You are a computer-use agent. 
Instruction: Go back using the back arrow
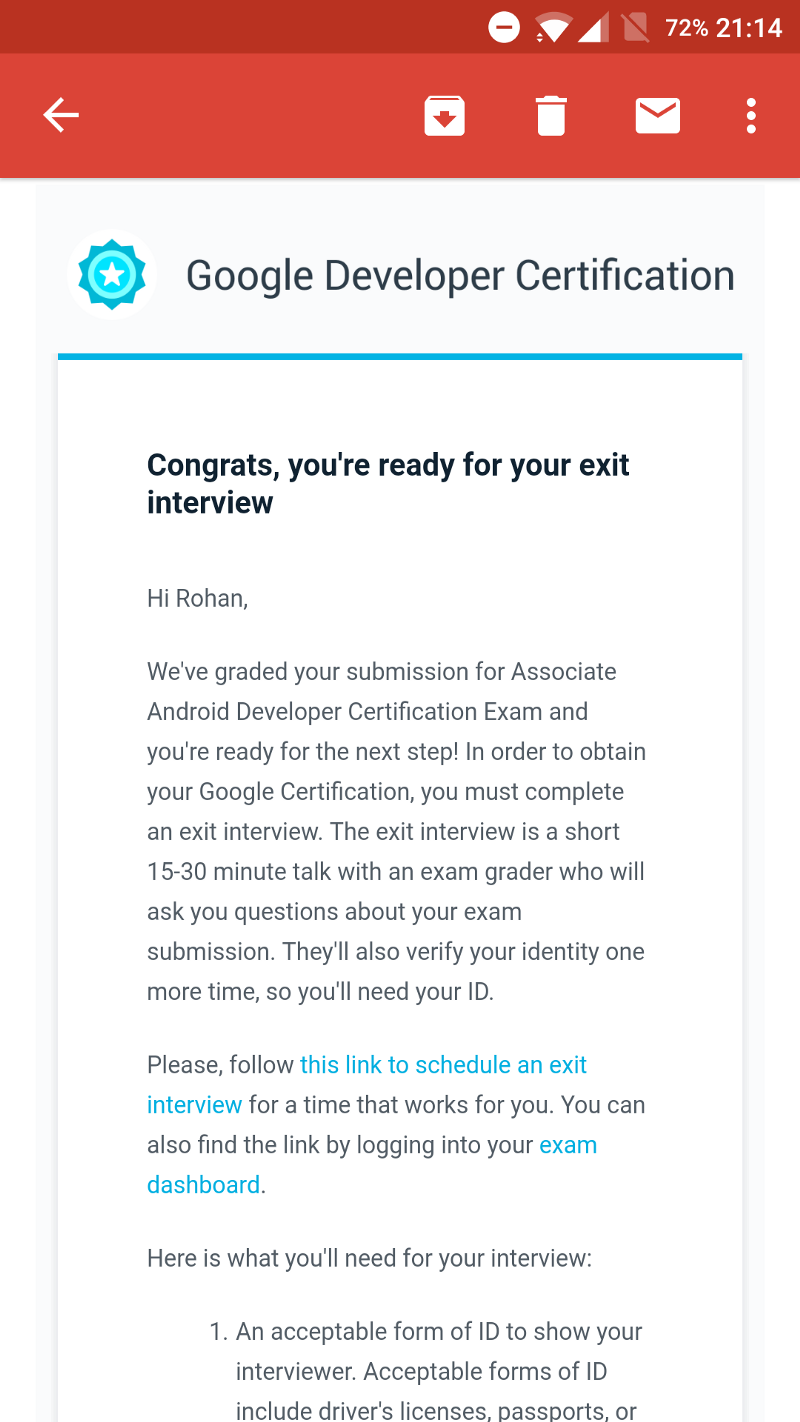[61, 116]
